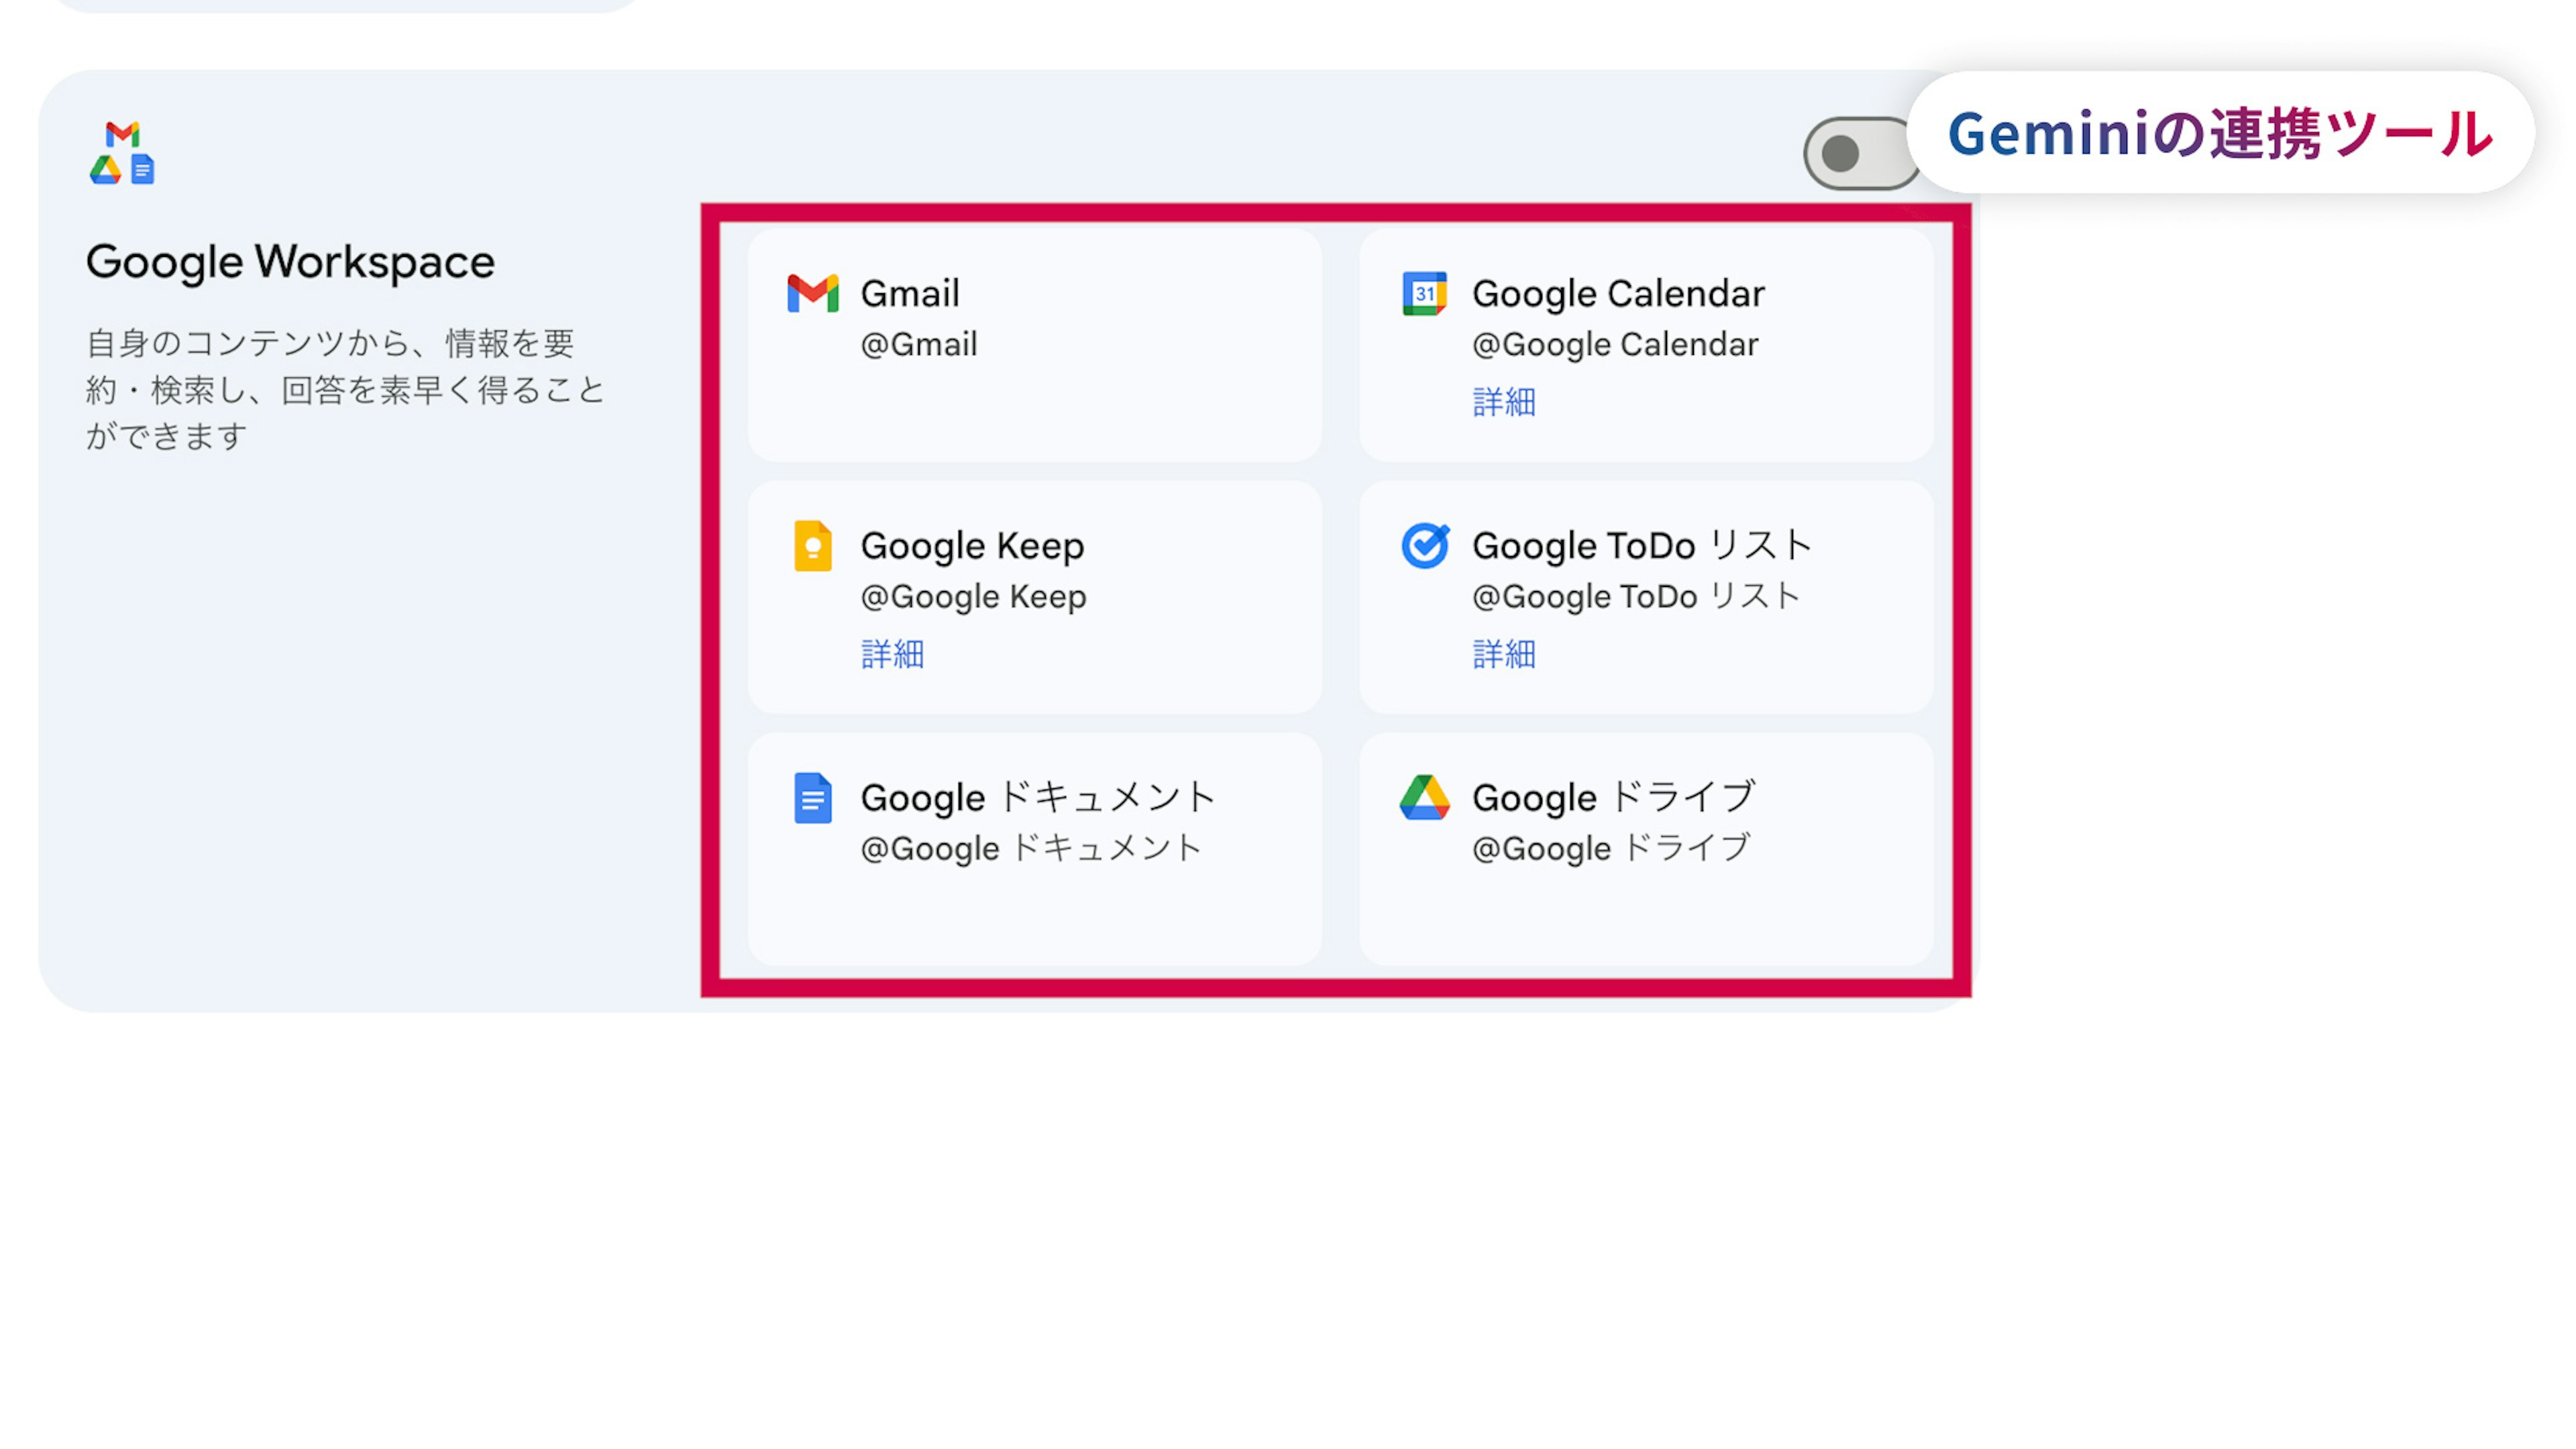This screenshot has width=2576, height=1449.
Task: Click the Geminiの連携ツール label
Action: [2220, 133]
